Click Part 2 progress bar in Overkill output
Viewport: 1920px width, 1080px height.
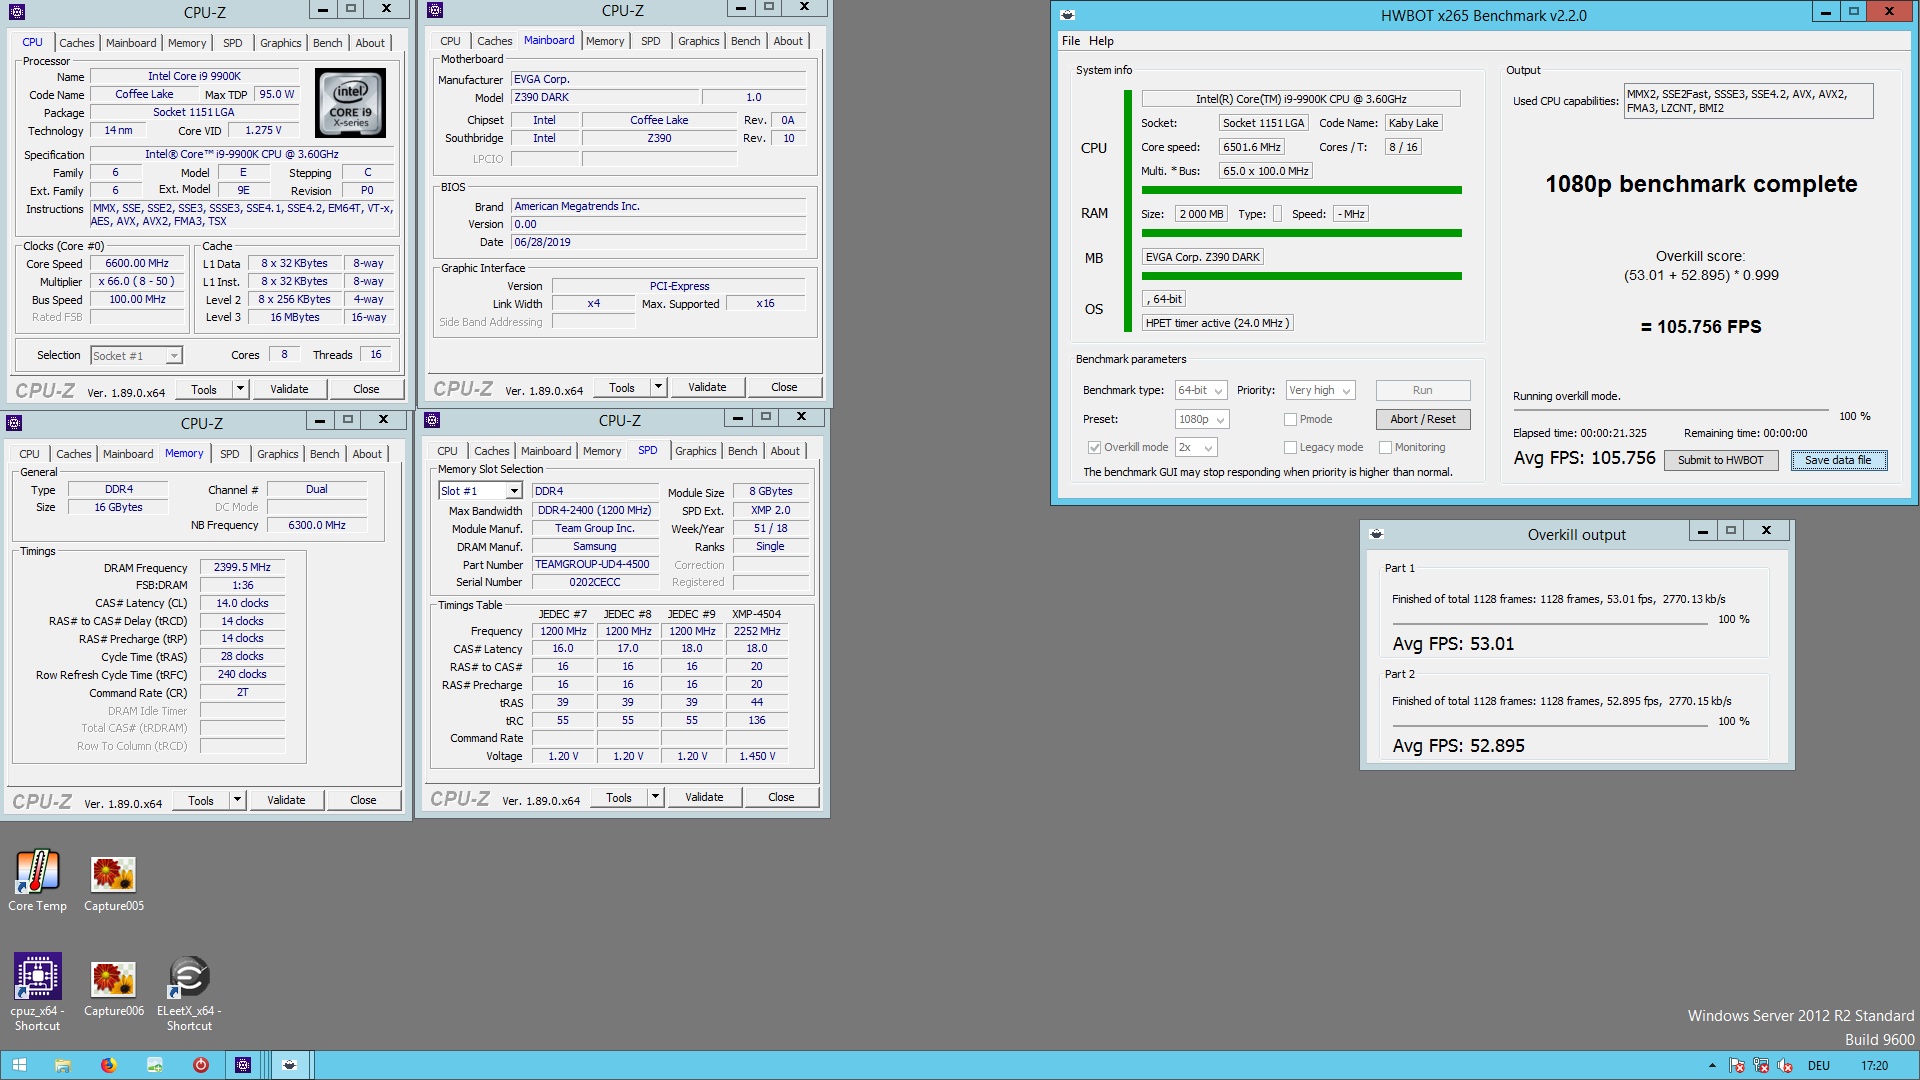pyautogui.click(x=1549, y=726)
